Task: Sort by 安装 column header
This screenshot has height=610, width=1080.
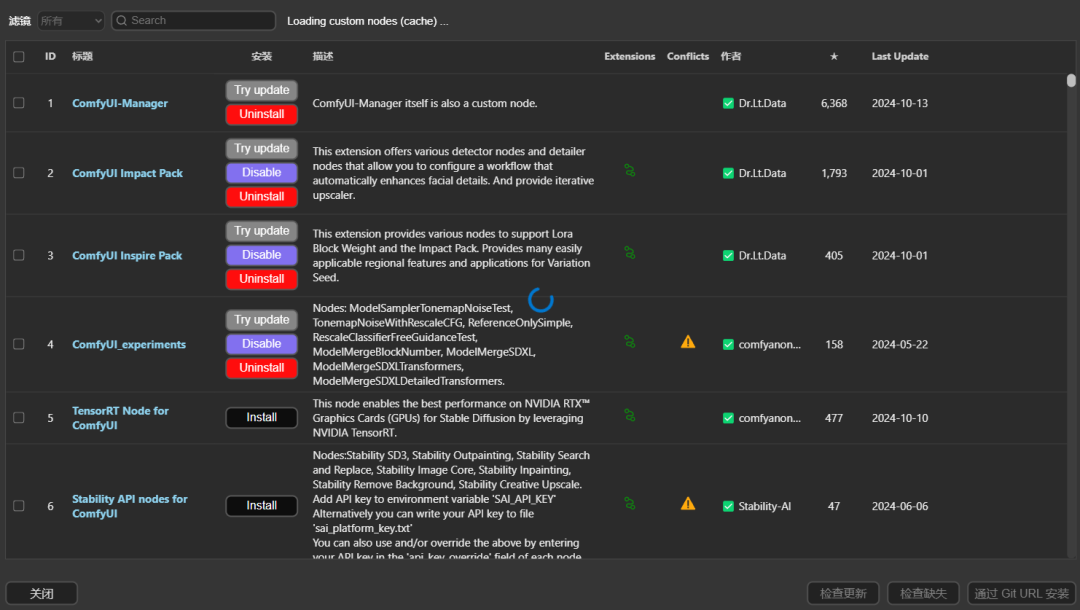Action: [x=262, y=56]
